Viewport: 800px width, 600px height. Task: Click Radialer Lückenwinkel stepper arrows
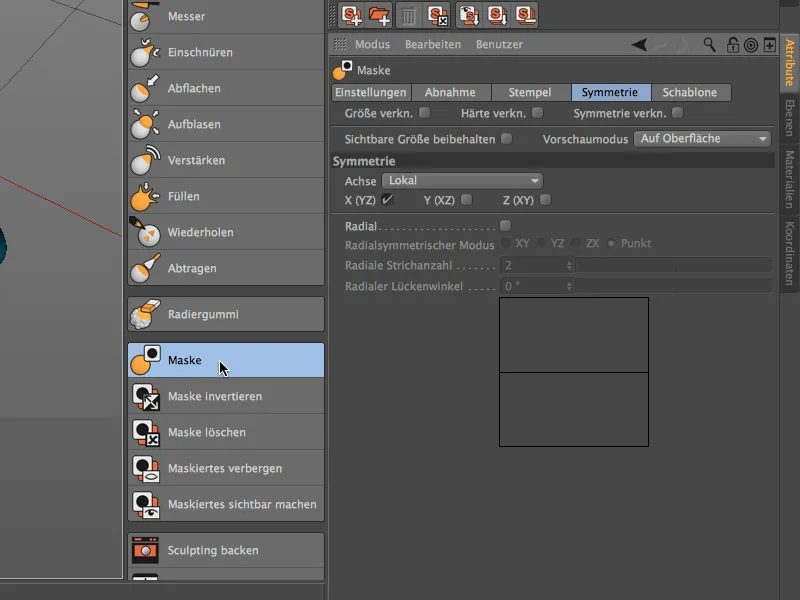click(x=569, y=286)
